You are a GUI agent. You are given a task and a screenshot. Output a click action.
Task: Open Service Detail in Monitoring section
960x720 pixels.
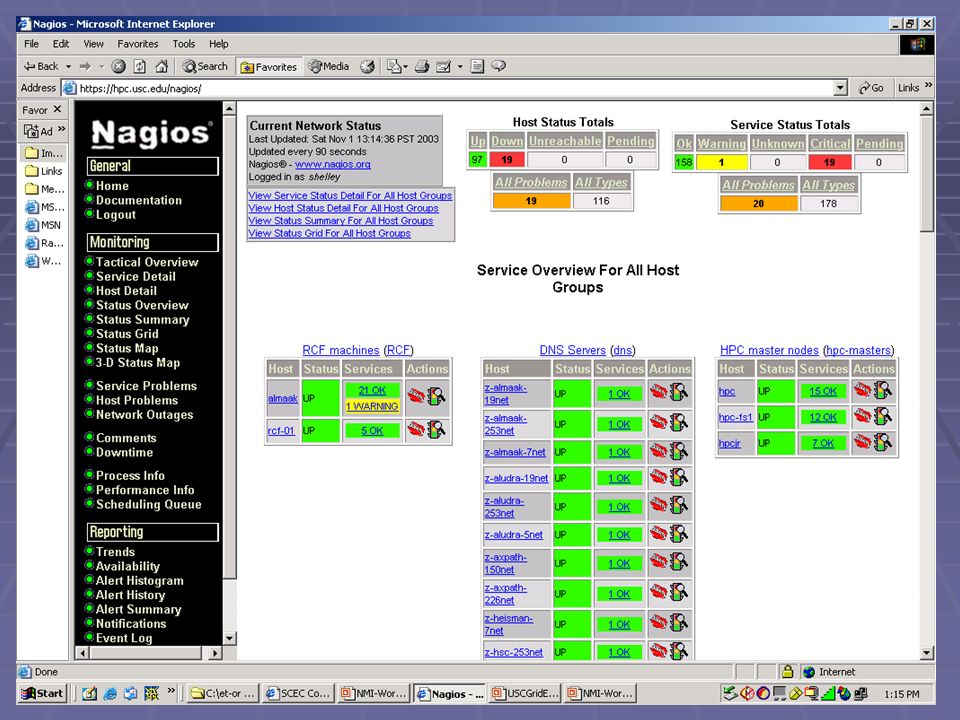136,277
